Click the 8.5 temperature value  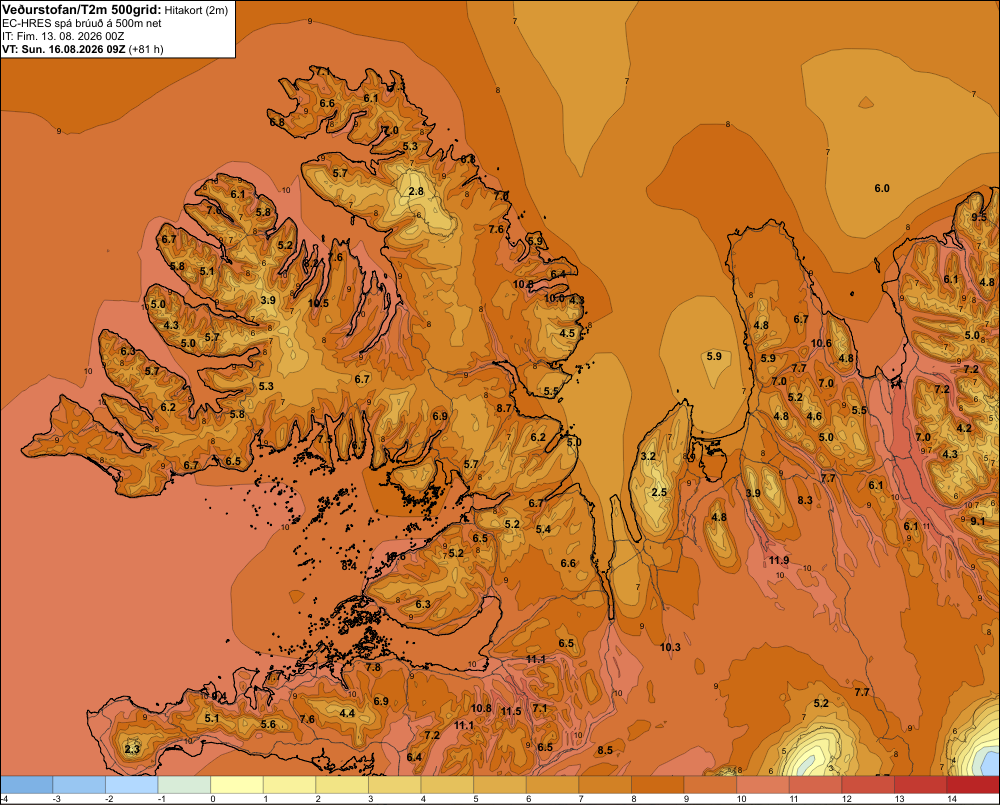coord(605,750)
